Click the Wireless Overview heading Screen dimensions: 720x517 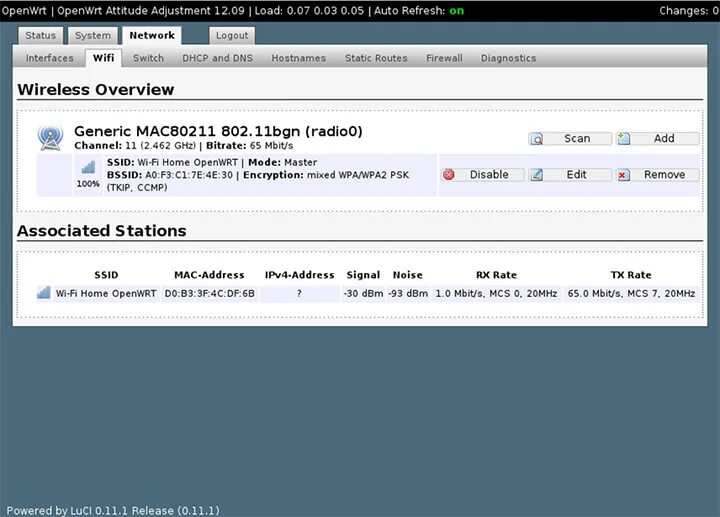tap(96, 90)
